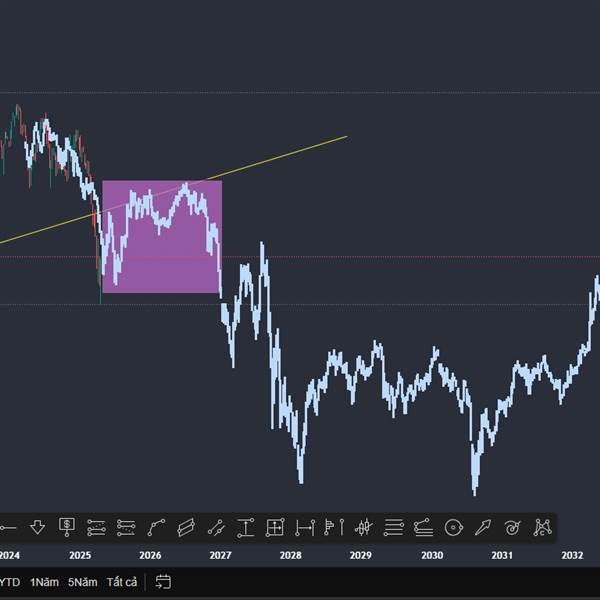600x600 pixels.
Task: Show full history with Tất cả
Action: [x=122, y=582]
